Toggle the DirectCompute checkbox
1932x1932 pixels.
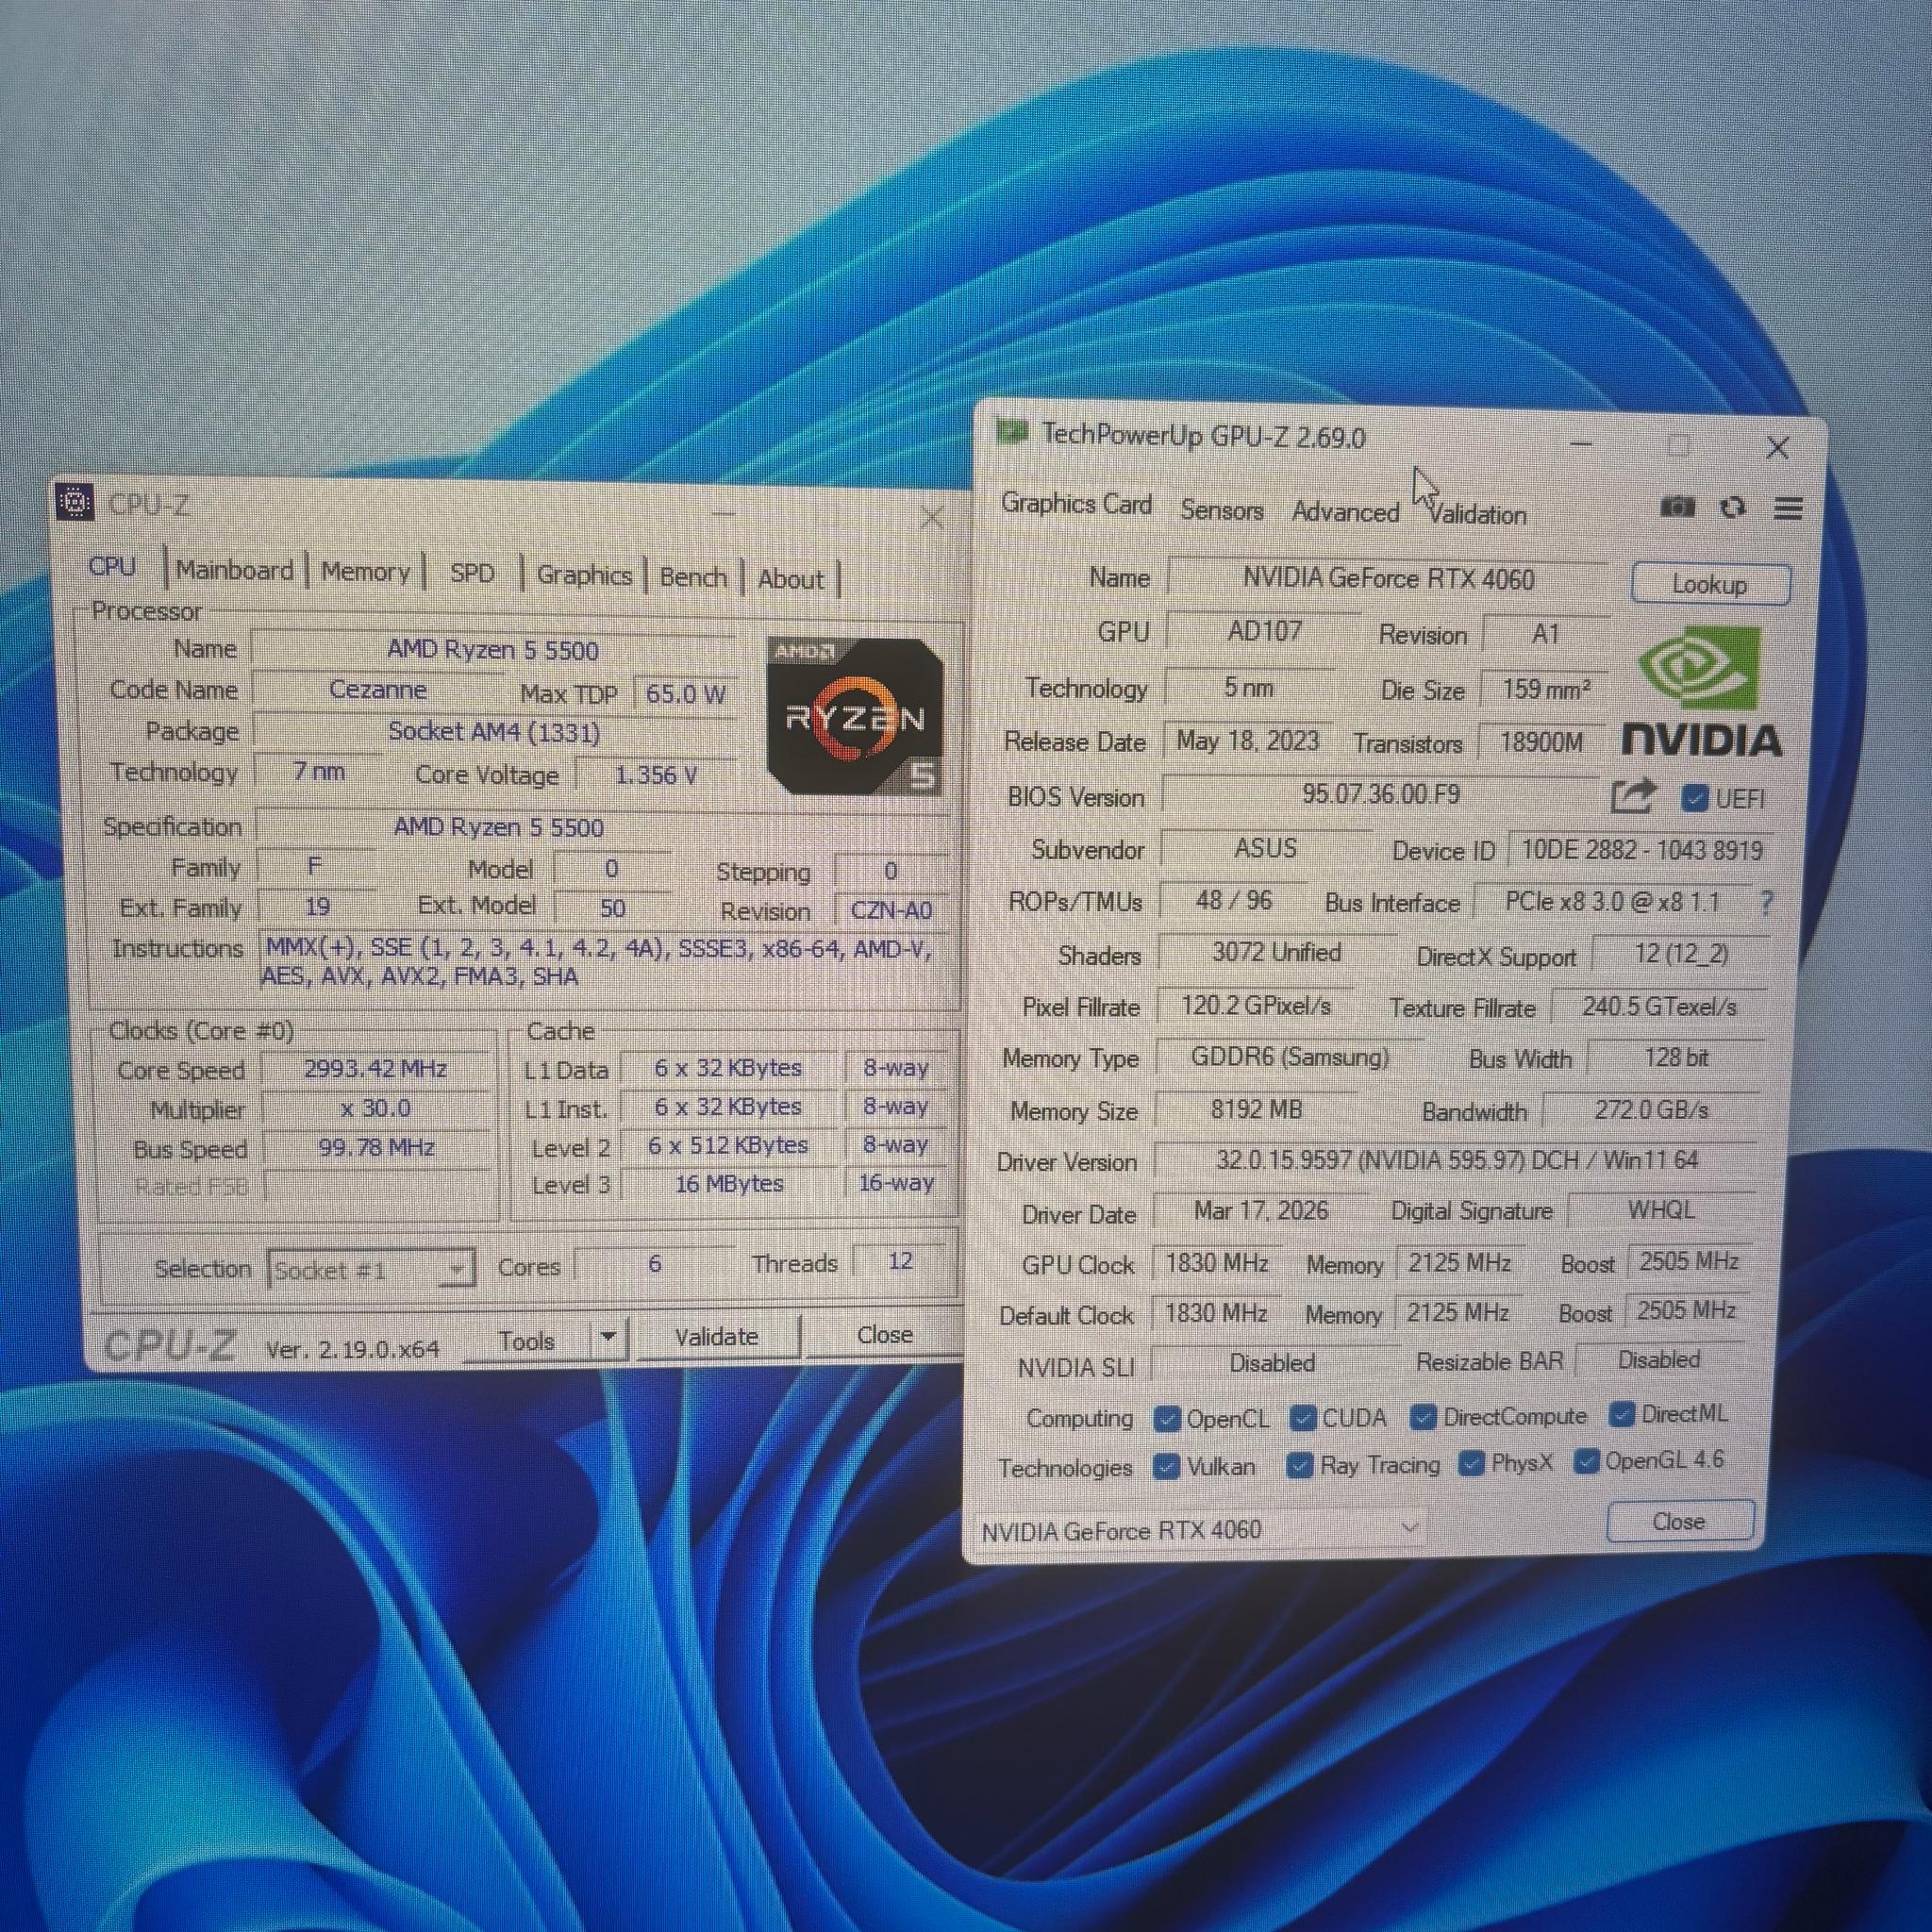point(1423,1416)
